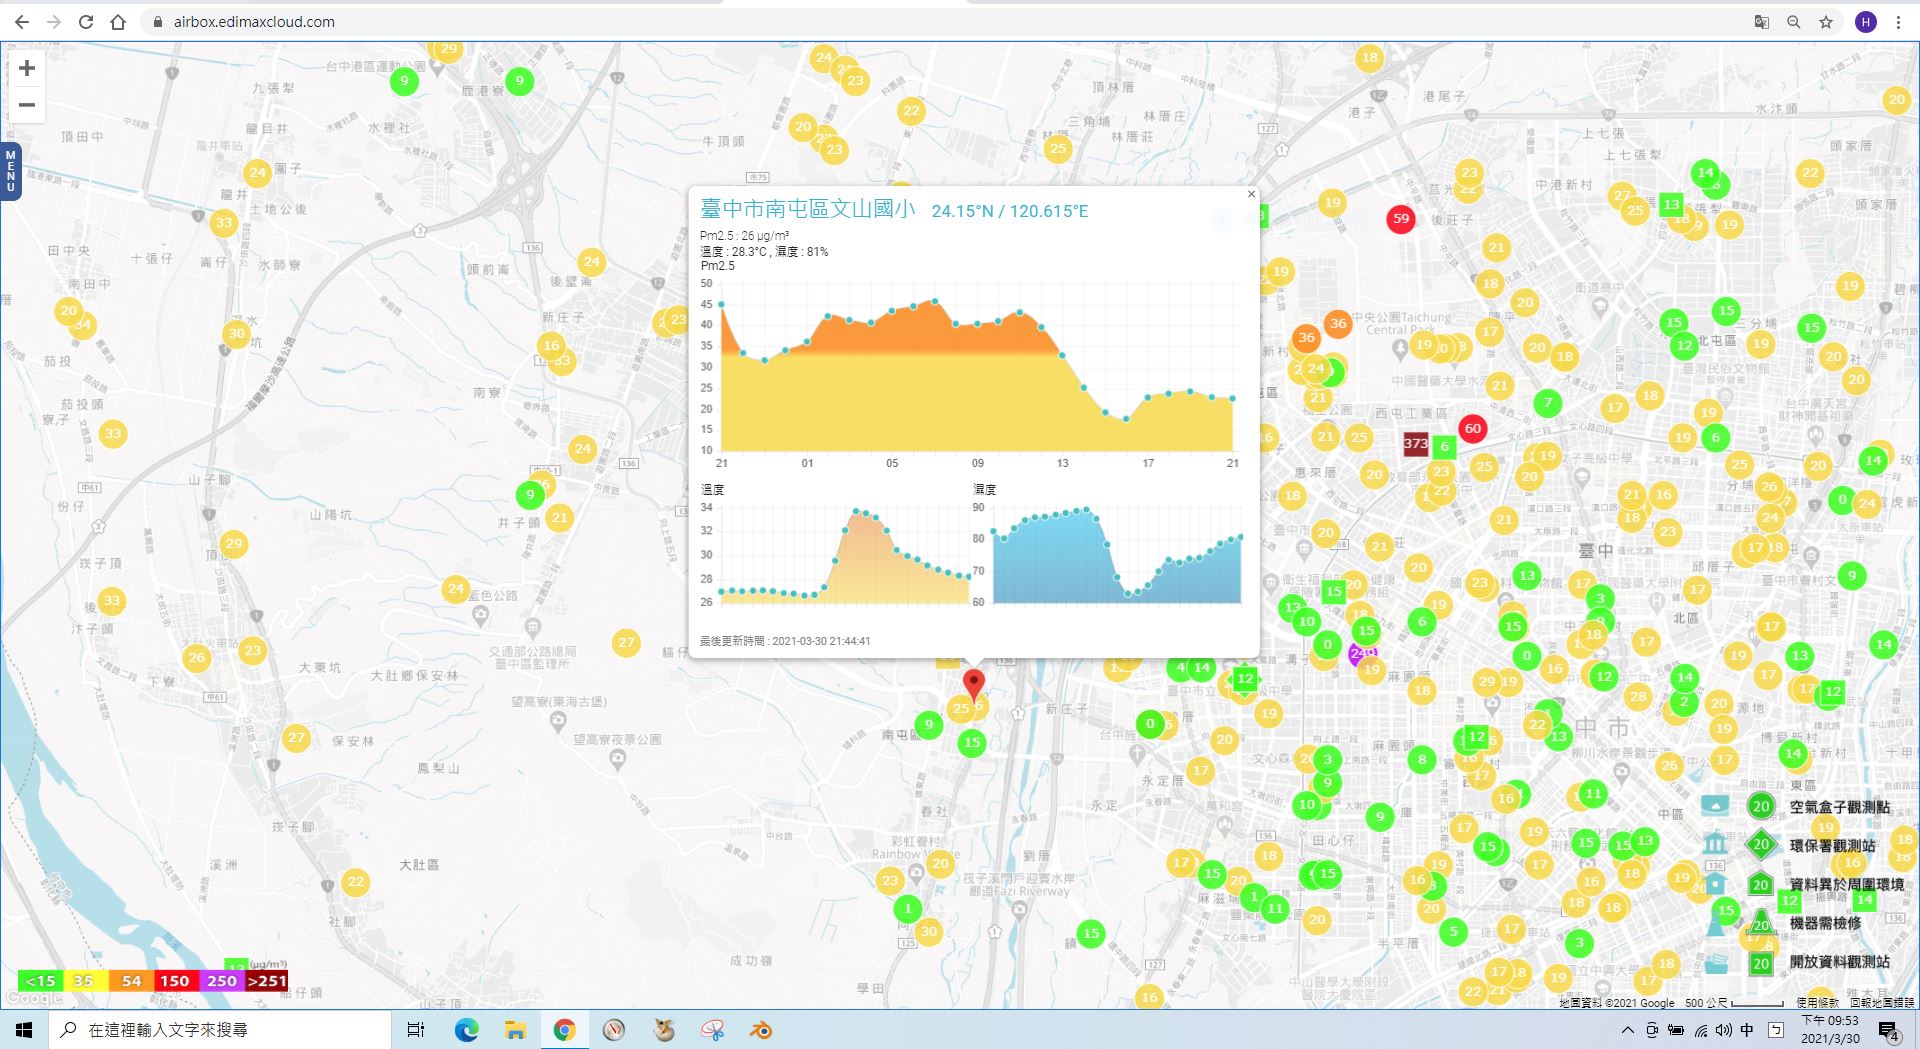
Task: Open the volume control in the tray
Action: tap(1723, 1030)
